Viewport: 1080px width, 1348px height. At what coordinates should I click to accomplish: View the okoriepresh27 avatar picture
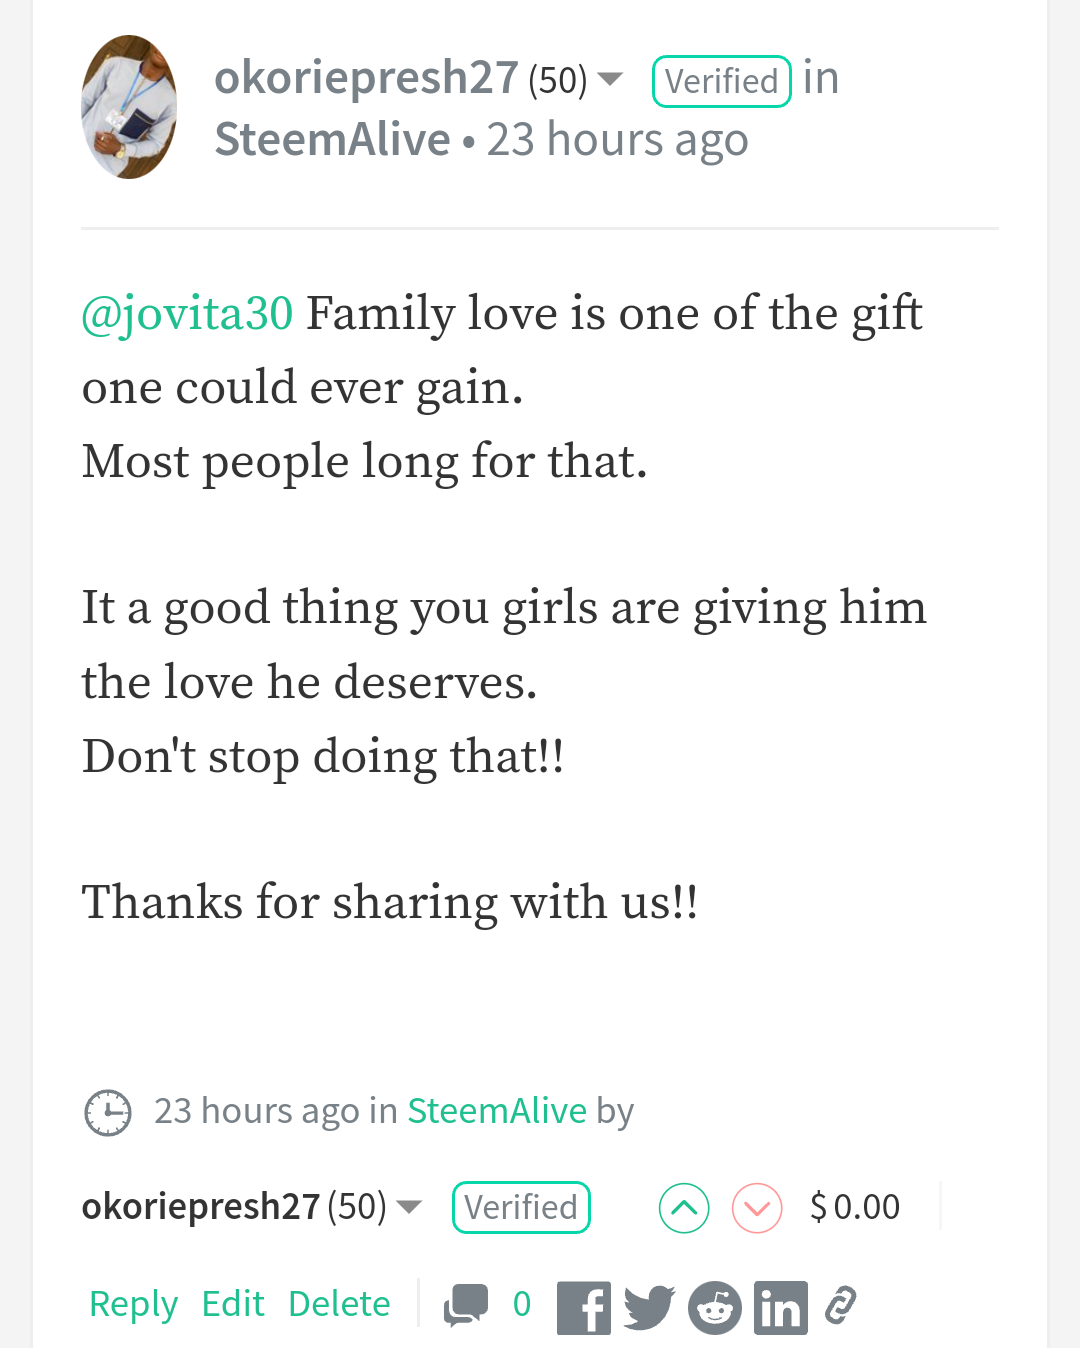click(129, 107)
